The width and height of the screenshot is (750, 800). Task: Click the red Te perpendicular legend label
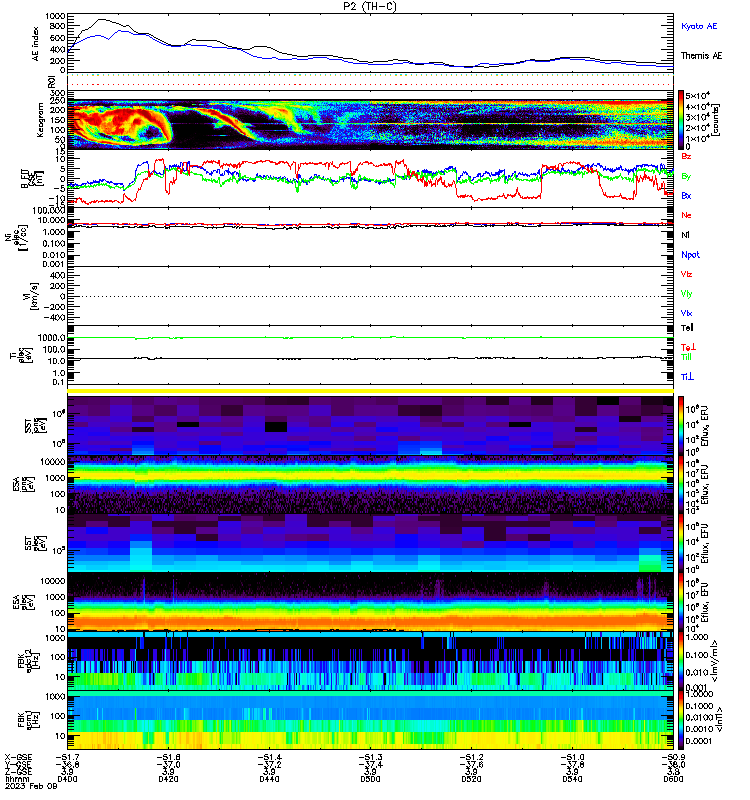pyautogui.click(x=688, y=347)
